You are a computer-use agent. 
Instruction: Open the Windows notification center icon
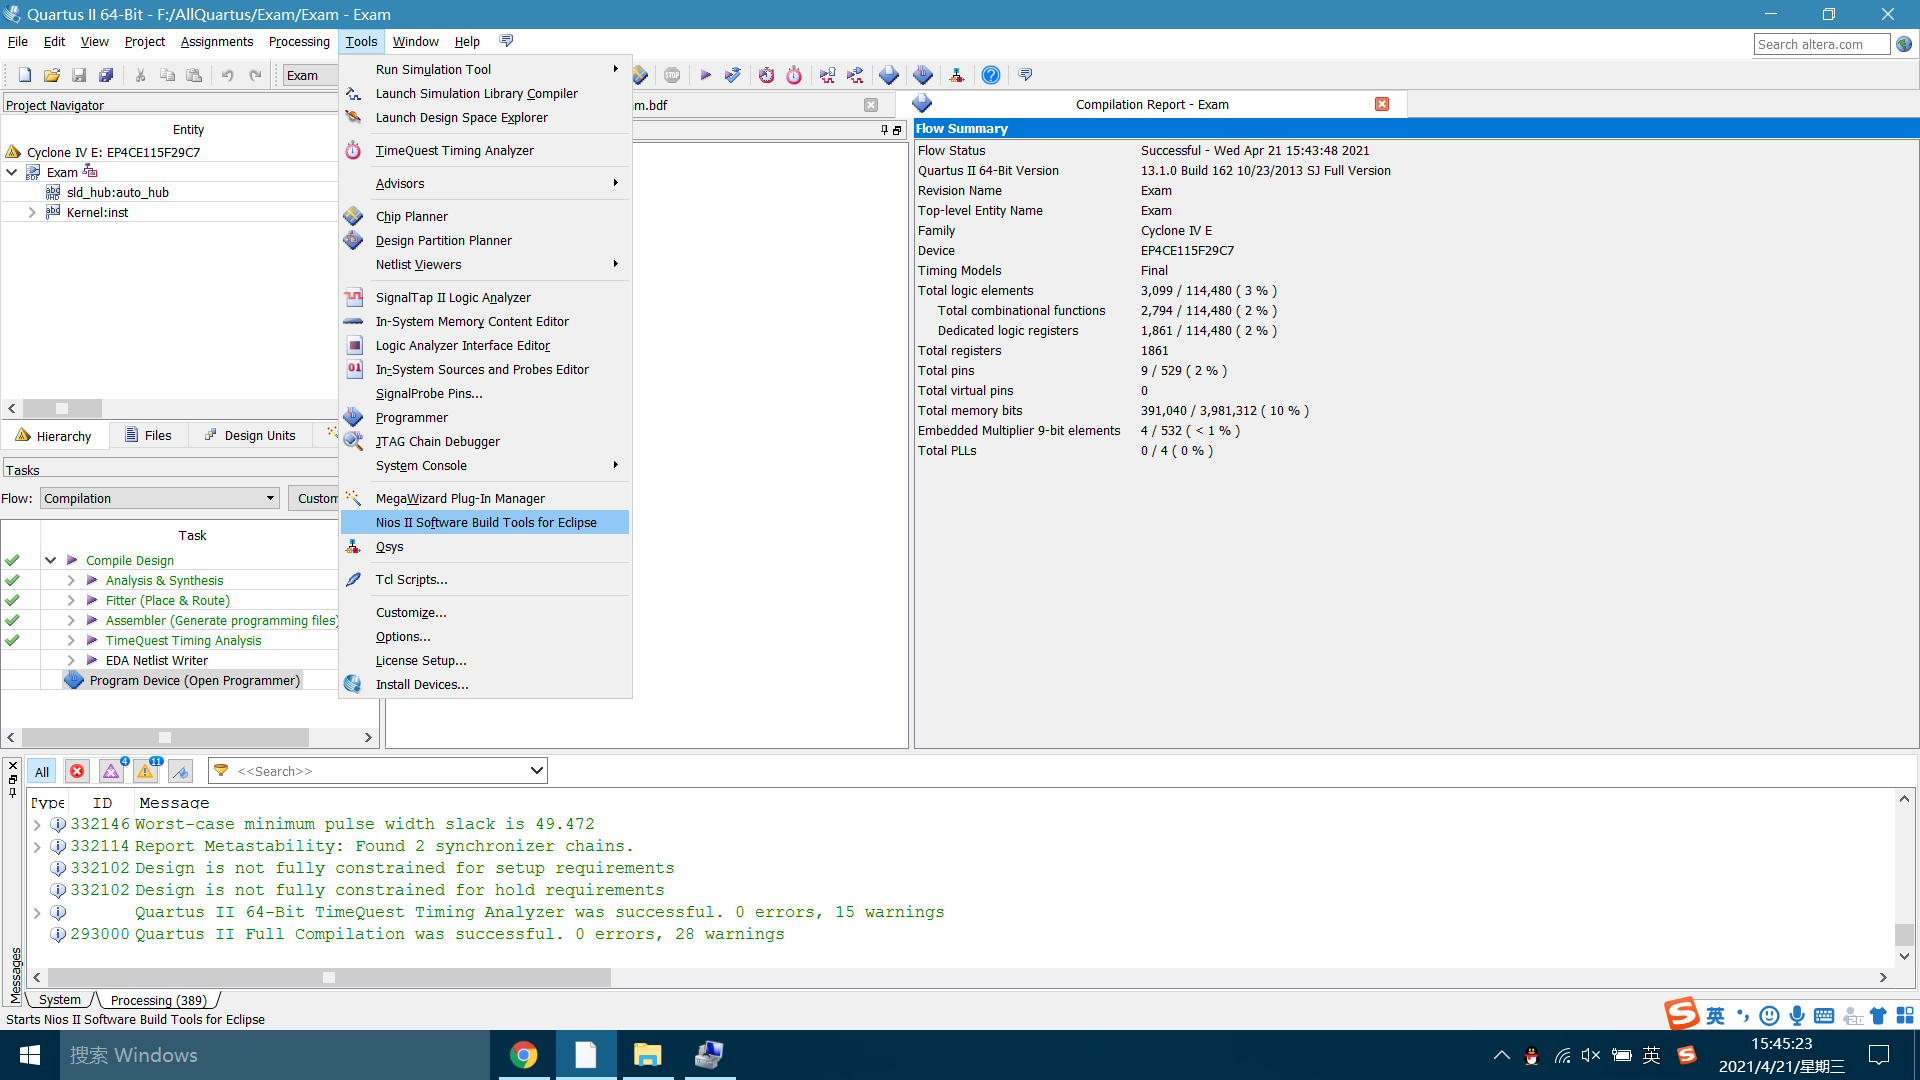(x=1879, y=1055)
